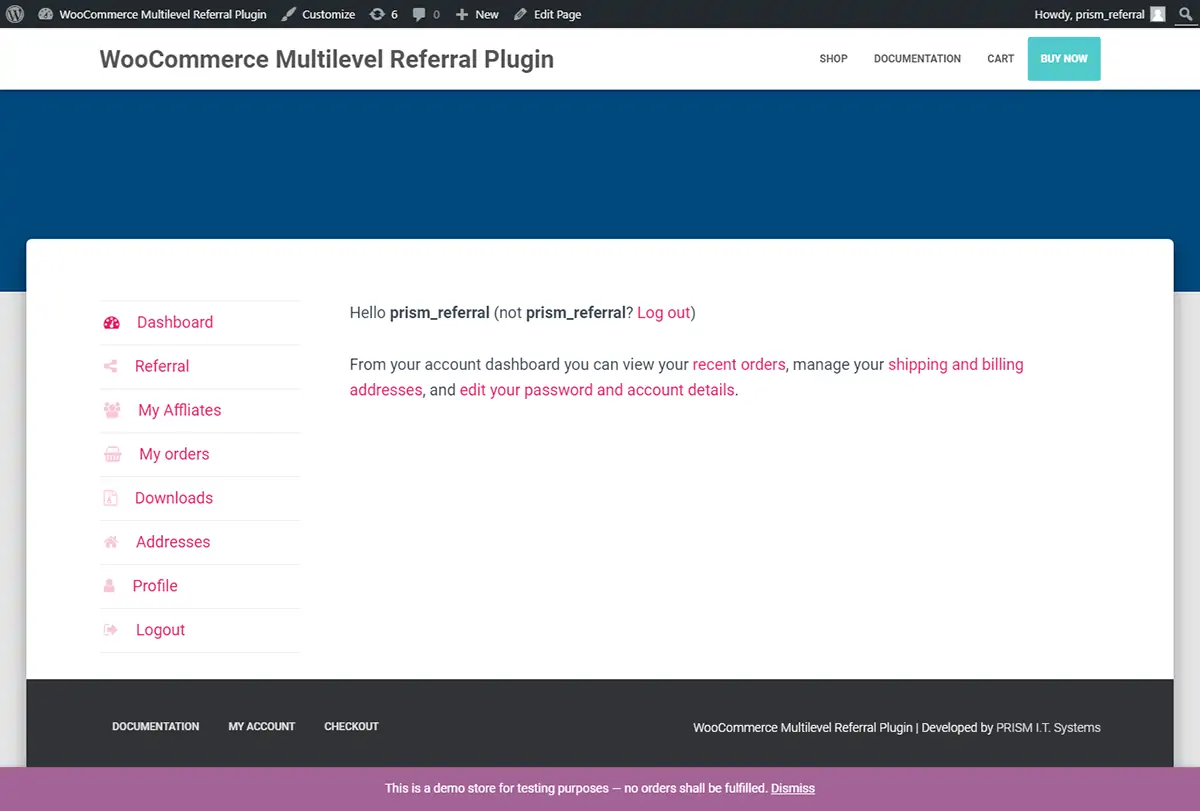Image resolution: width=1200 pixels, height=811 pixels.
Task: Click the Referral share icon
Action: click(111, 367)
